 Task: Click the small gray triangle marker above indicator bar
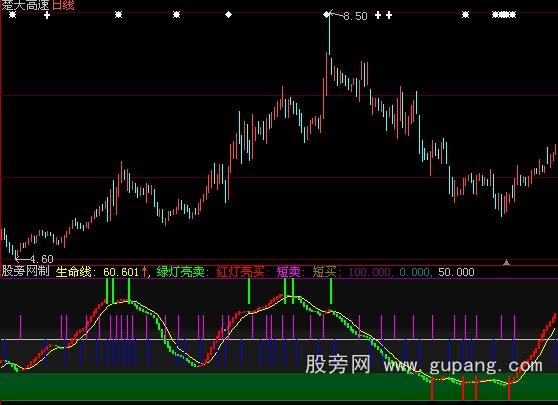(506, 262)
